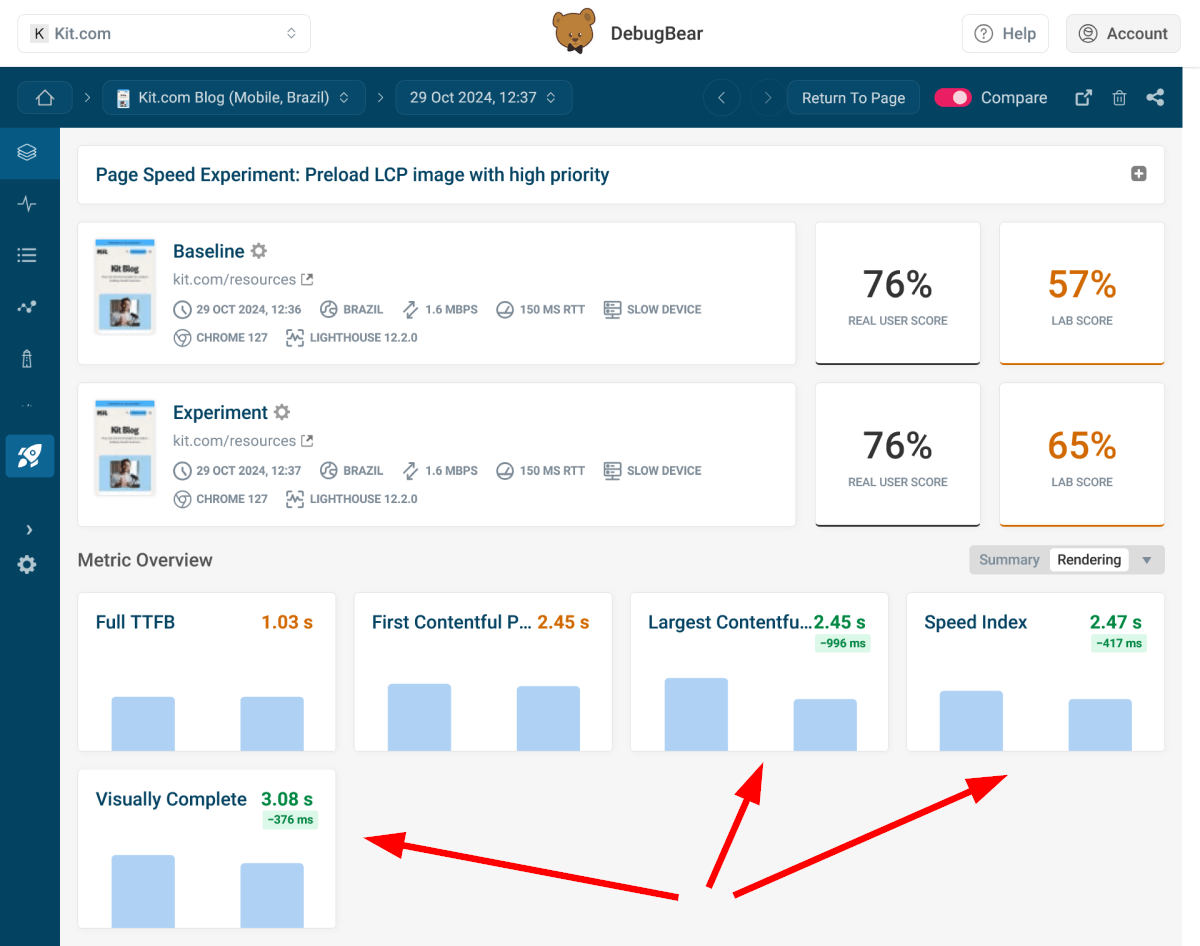Open the Full TTFB metric card
The width and height of the screenshot is (1200, 946).
click(207, 672)
